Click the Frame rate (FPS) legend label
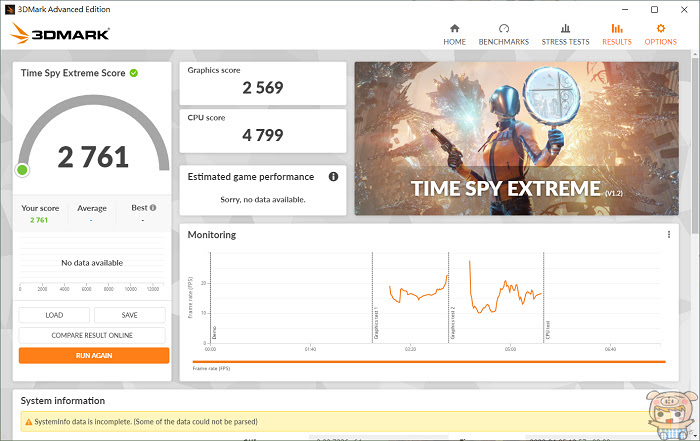700x441 pixels. click(211, 369)
